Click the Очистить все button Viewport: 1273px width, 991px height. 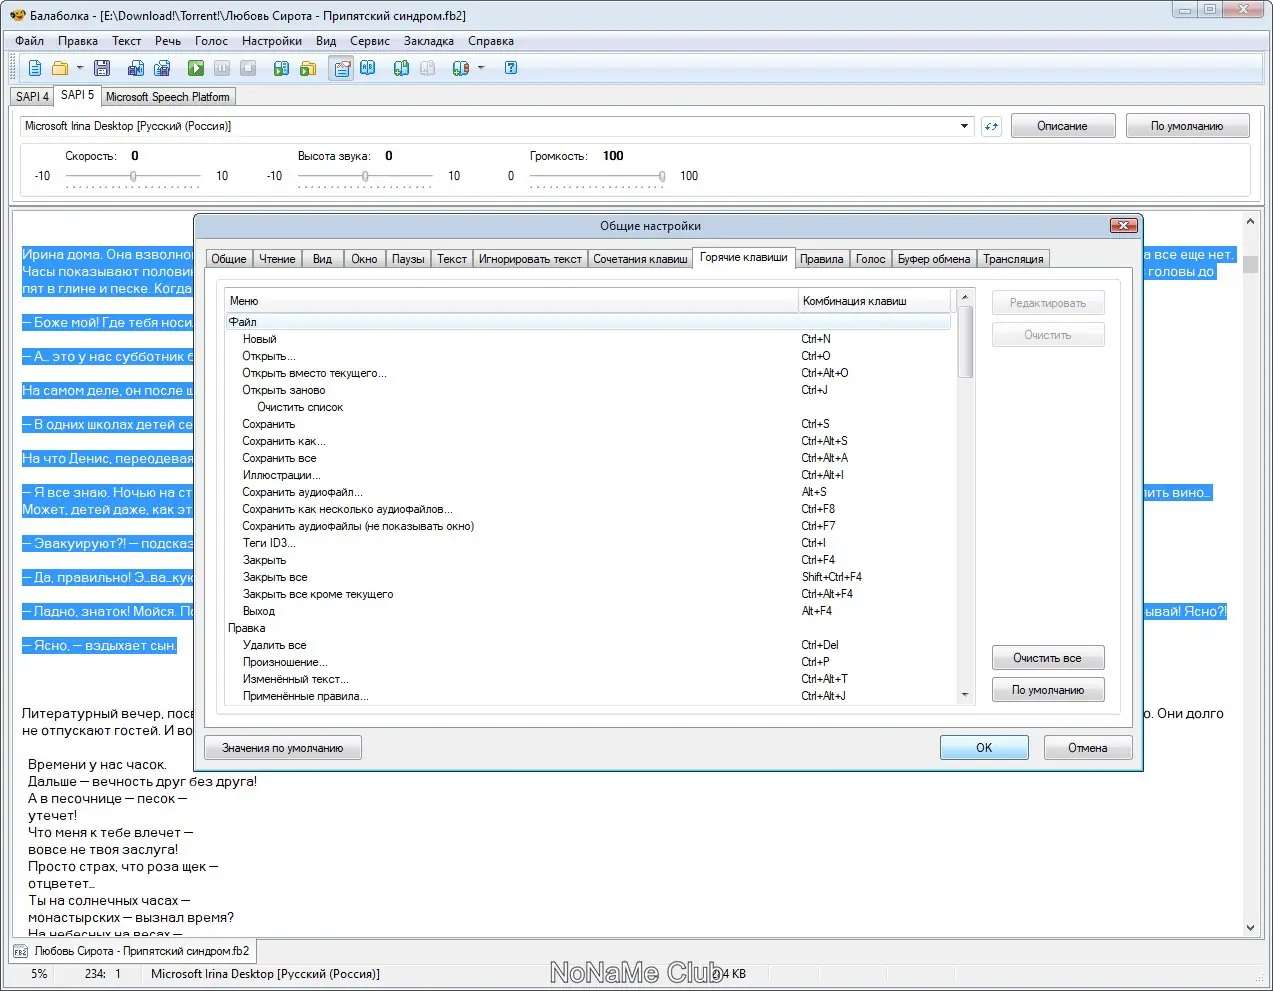click(x=1047, y=658)
